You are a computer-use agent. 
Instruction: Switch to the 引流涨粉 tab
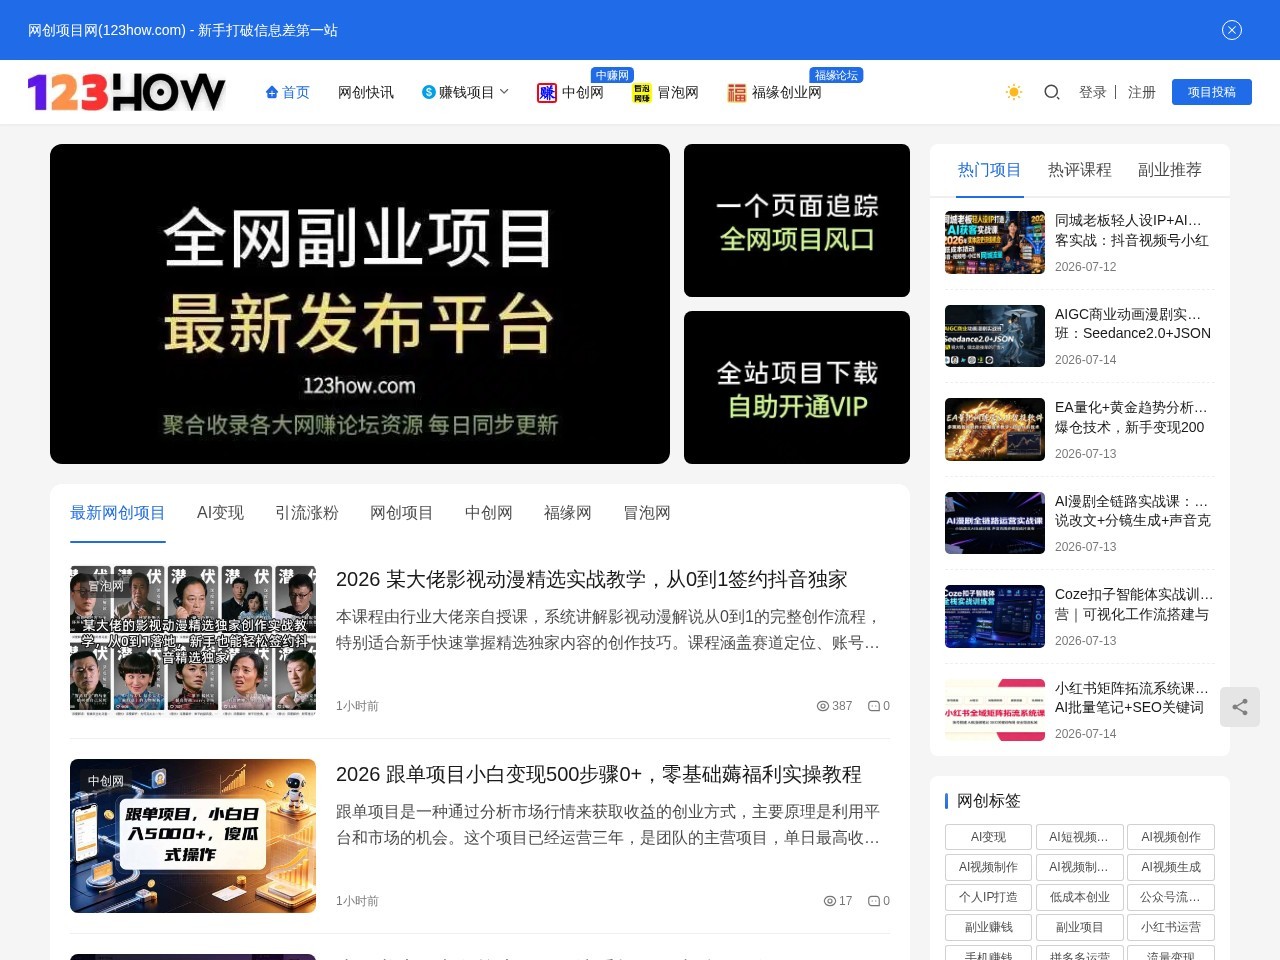(x=307, y=513)
